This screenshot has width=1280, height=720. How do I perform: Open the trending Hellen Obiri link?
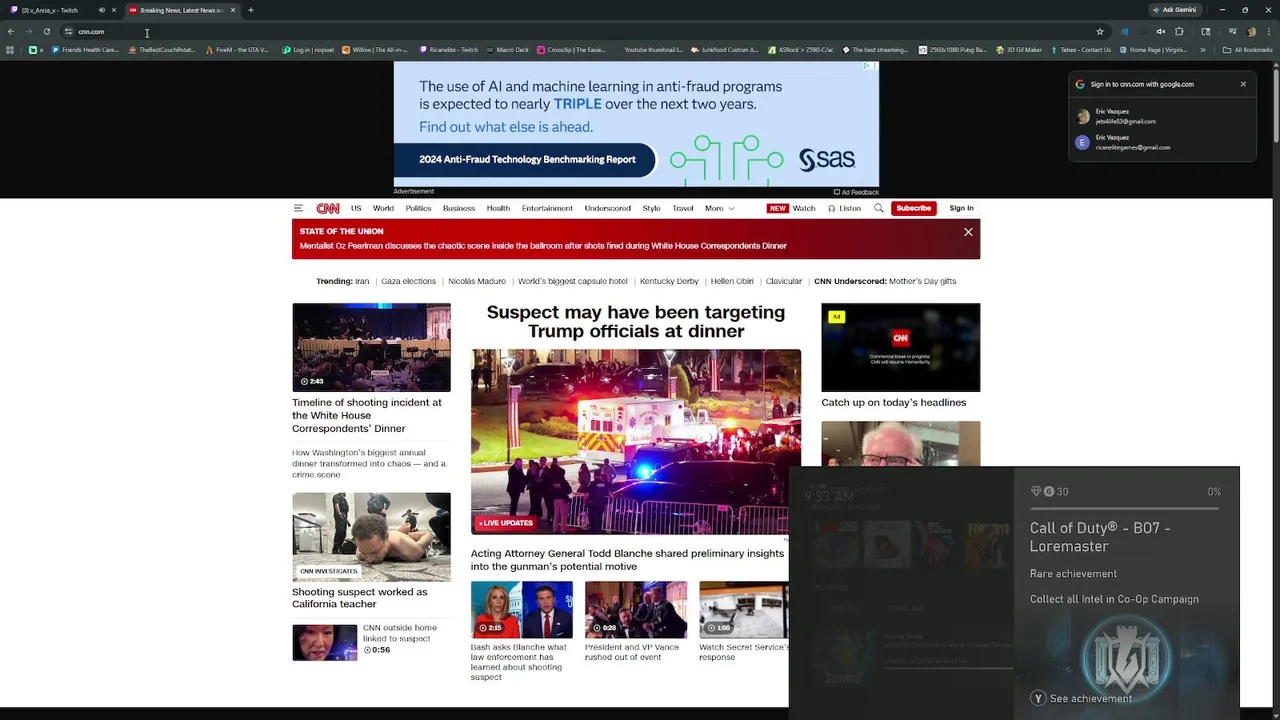point(732,281)
